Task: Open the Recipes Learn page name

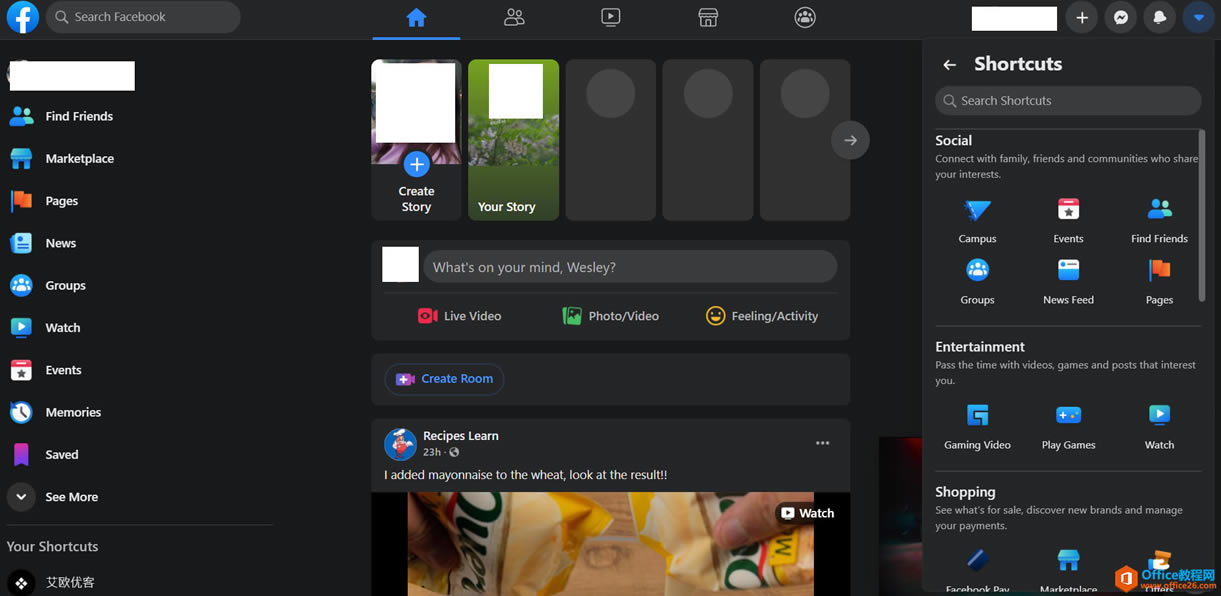Action: [x=460, y=436]
